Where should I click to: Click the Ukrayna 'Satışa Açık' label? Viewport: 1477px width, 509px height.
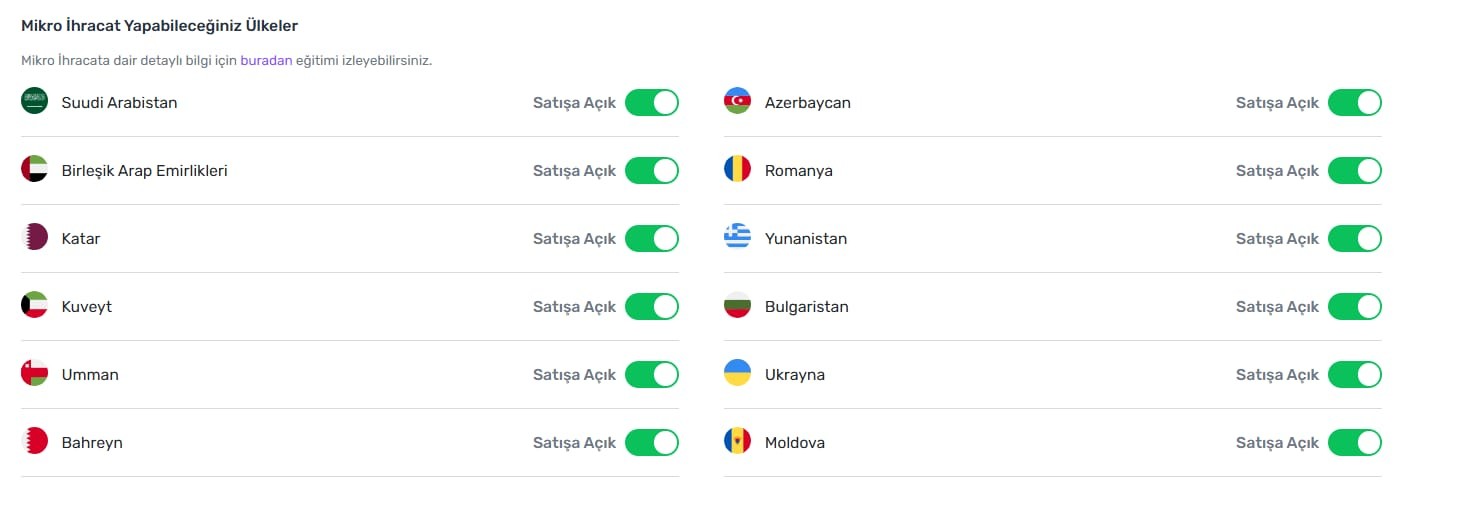pyautogui.click(x=1277, y=375)
